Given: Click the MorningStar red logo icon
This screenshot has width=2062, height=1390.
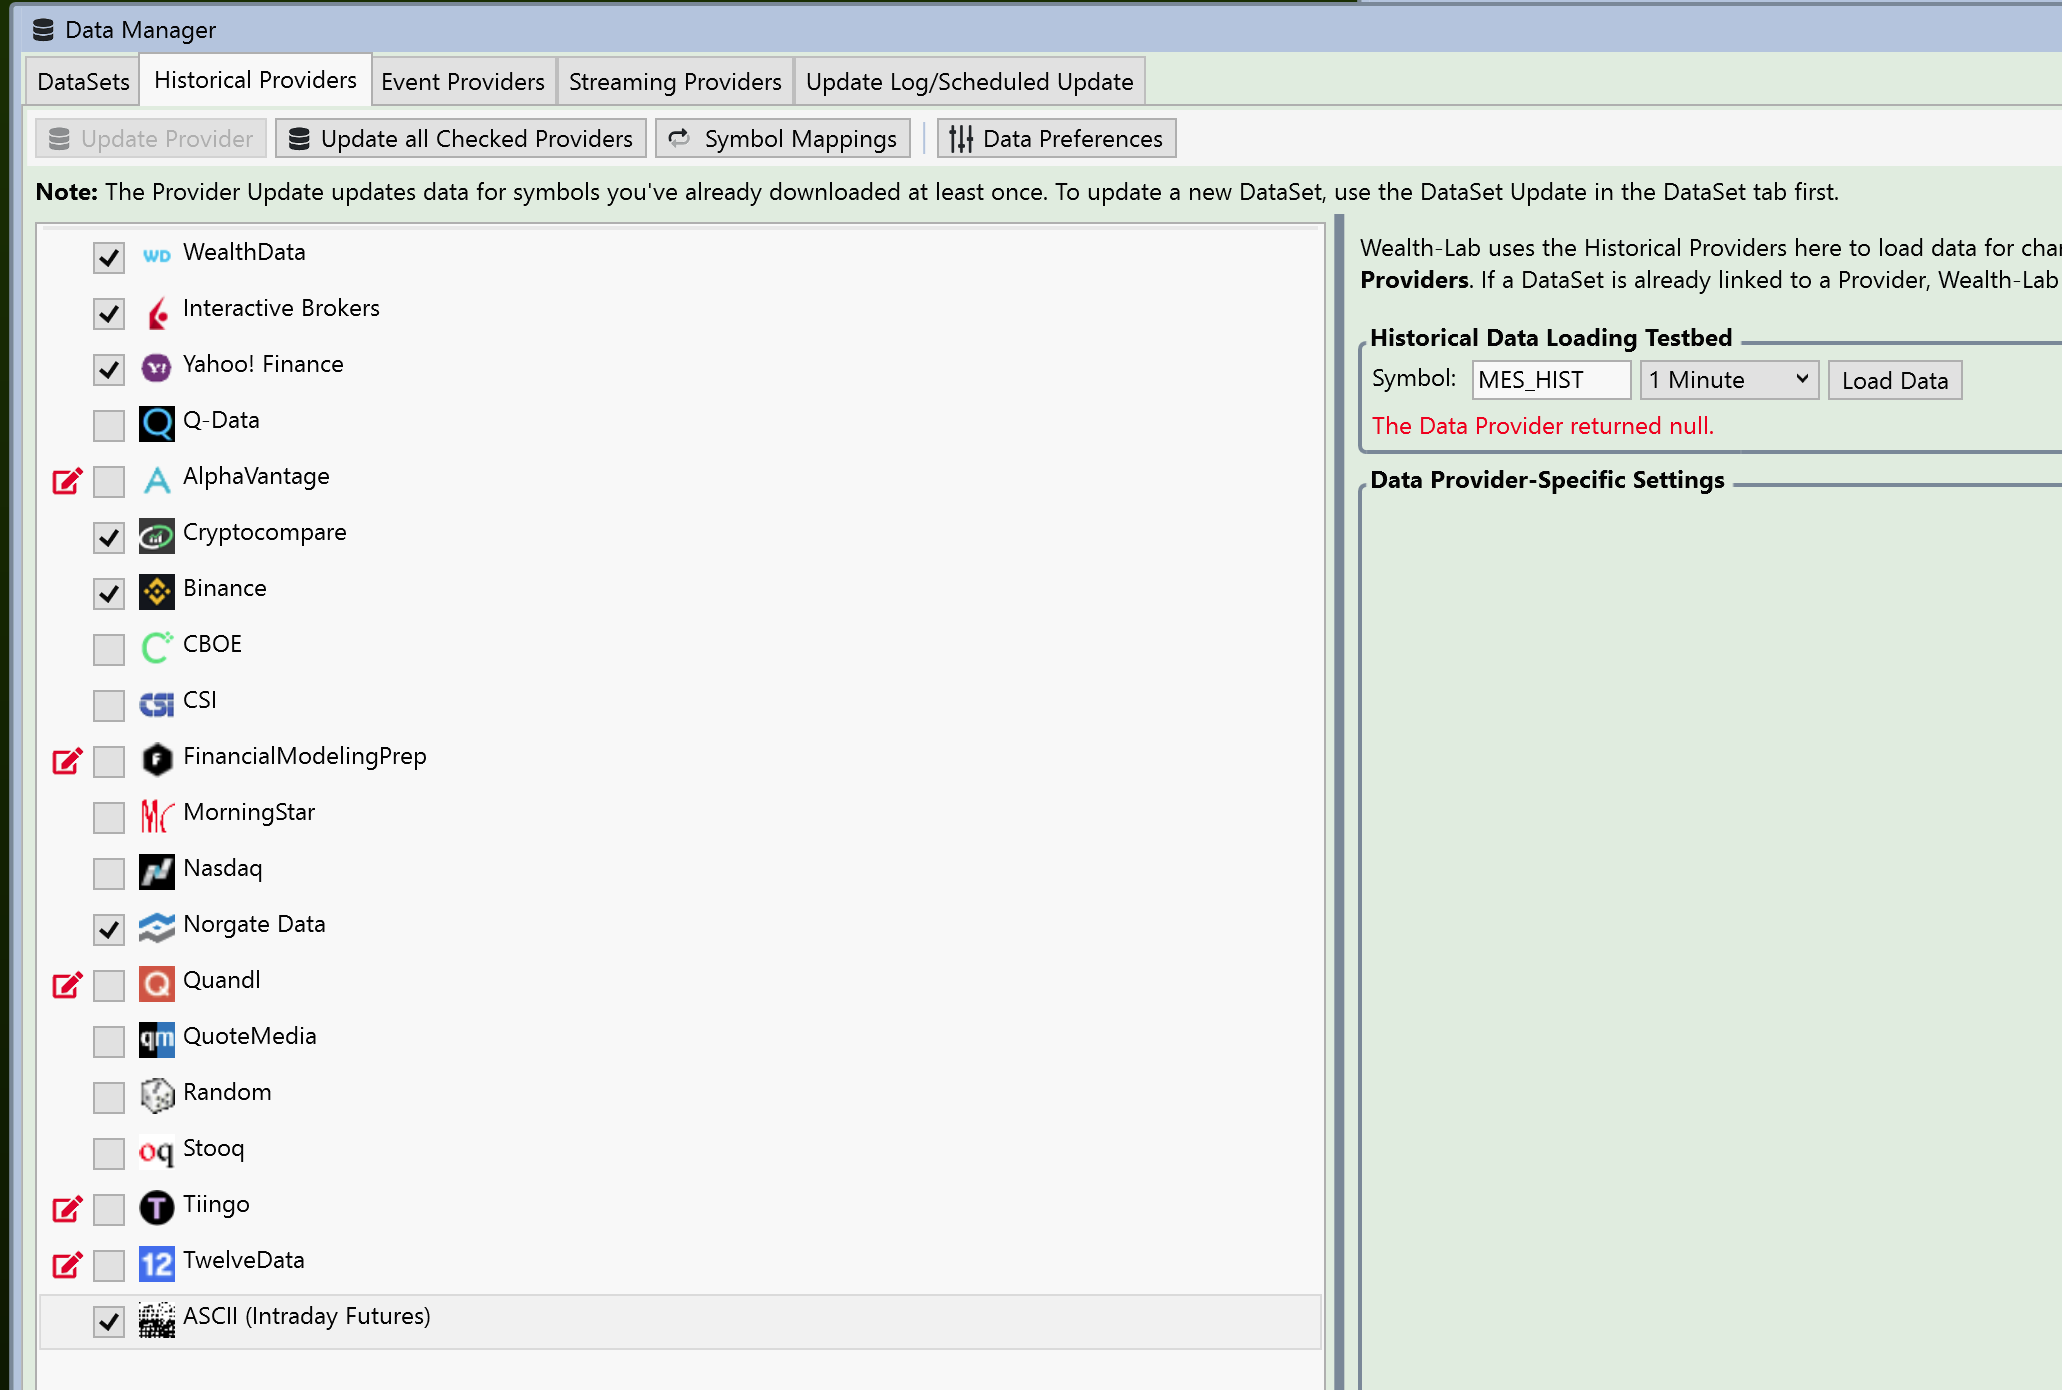Looking at the screenshot, I should (157, 816).
